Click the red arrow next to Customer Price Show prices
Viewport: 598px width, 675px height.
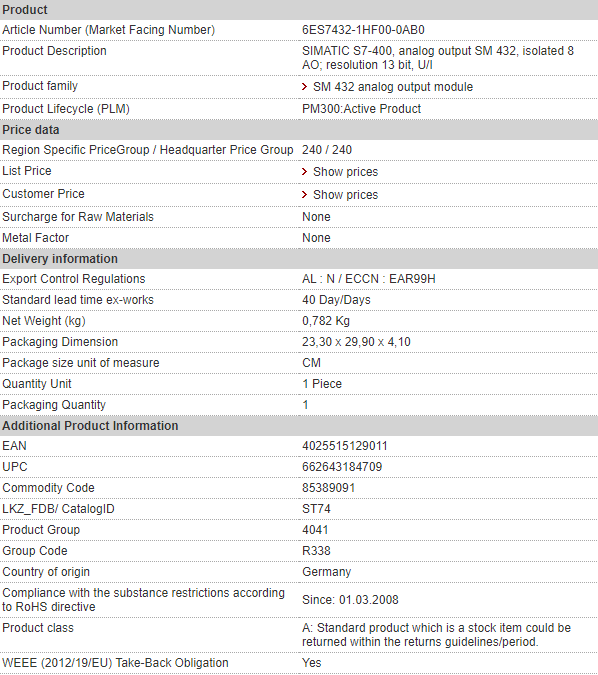coord(304,195)
